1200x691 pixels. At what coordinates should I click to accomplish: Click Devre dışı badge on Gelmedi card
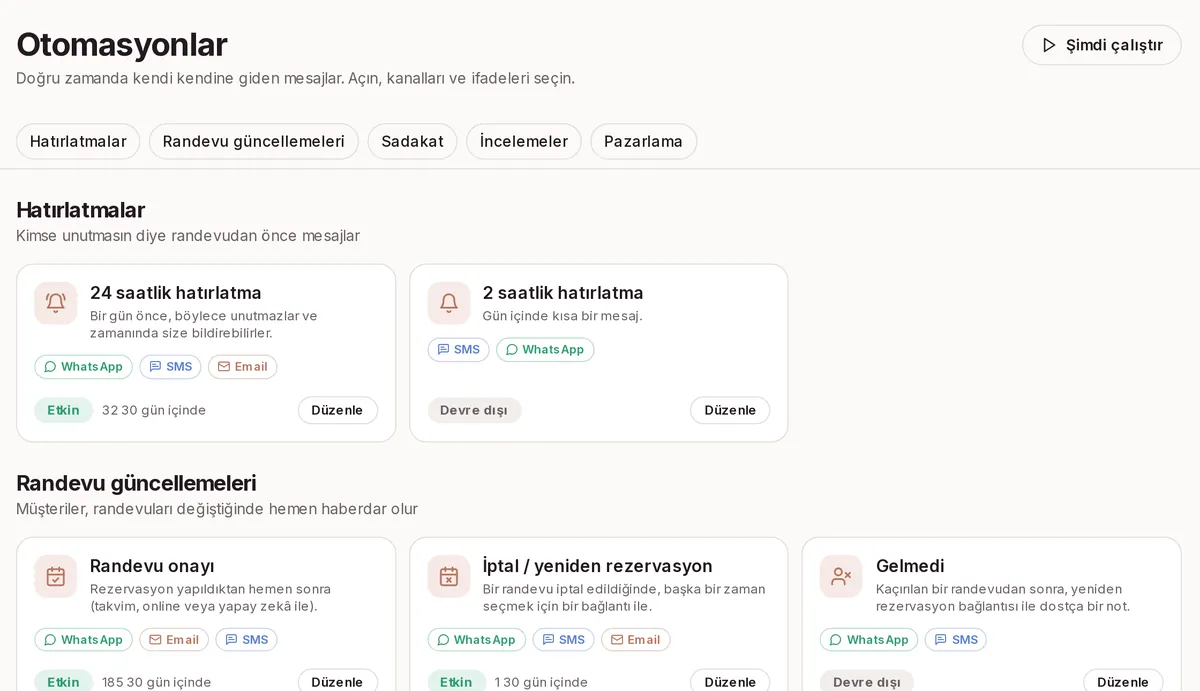[867, 681]
